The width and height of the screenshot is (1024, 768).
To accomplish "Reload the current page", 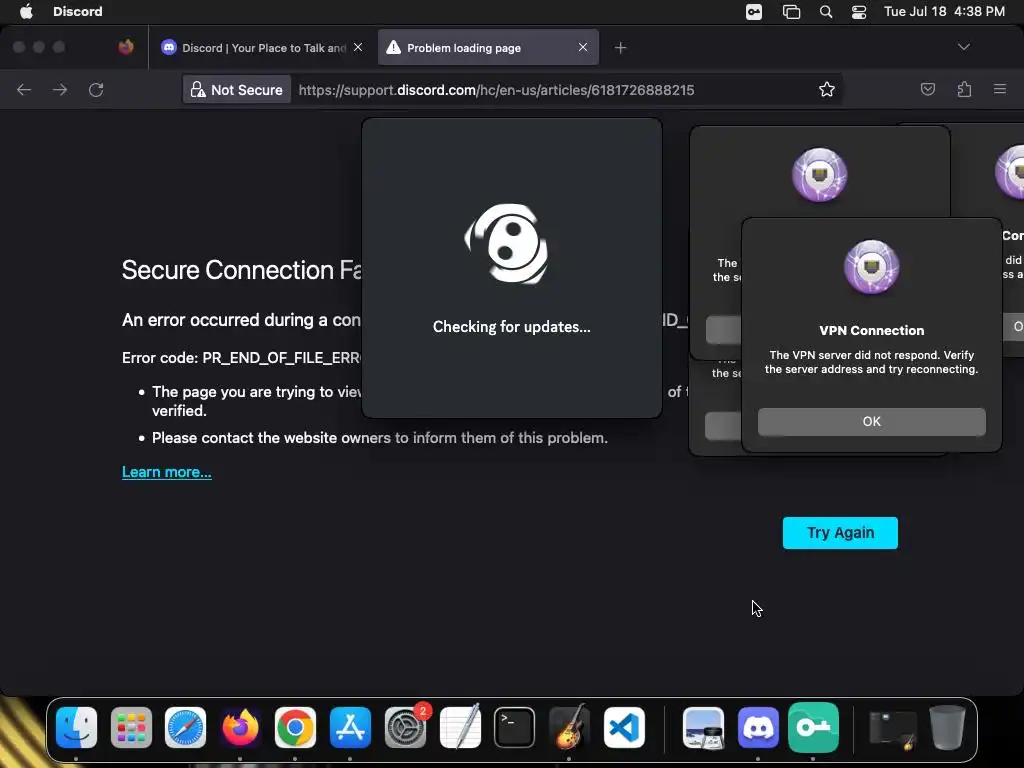I will [96, 89].
